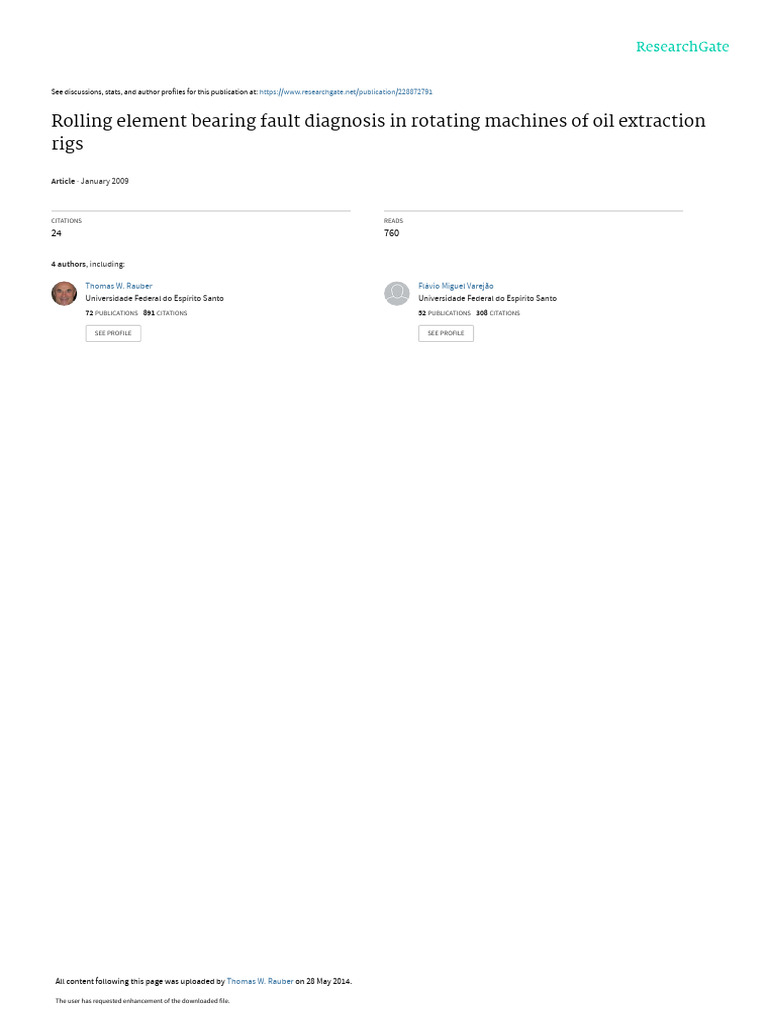Click 72 publications stat under Rauber
Screen dimensions: 768x1024
(112, 313)
